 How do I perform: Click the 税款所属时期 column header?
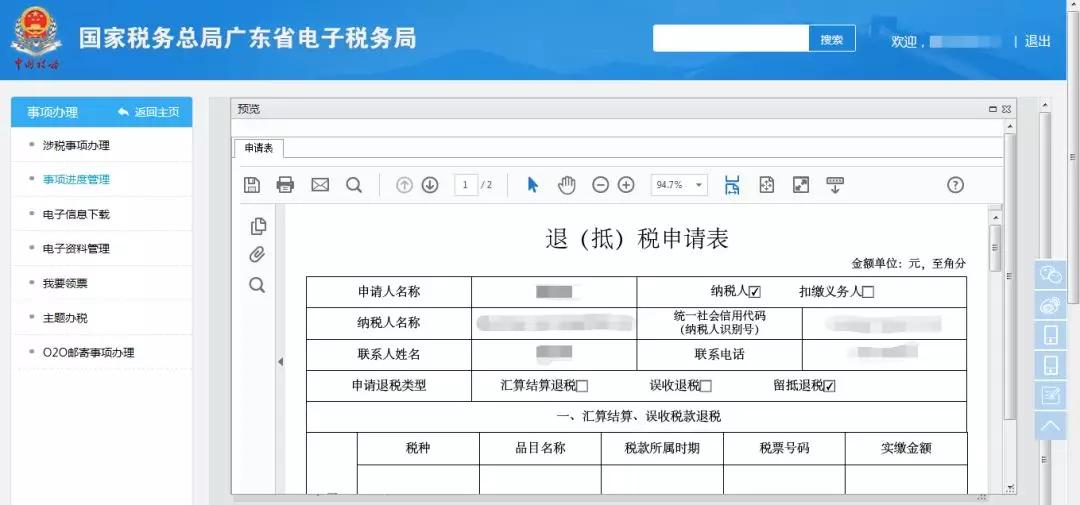[x=662, y=449]
